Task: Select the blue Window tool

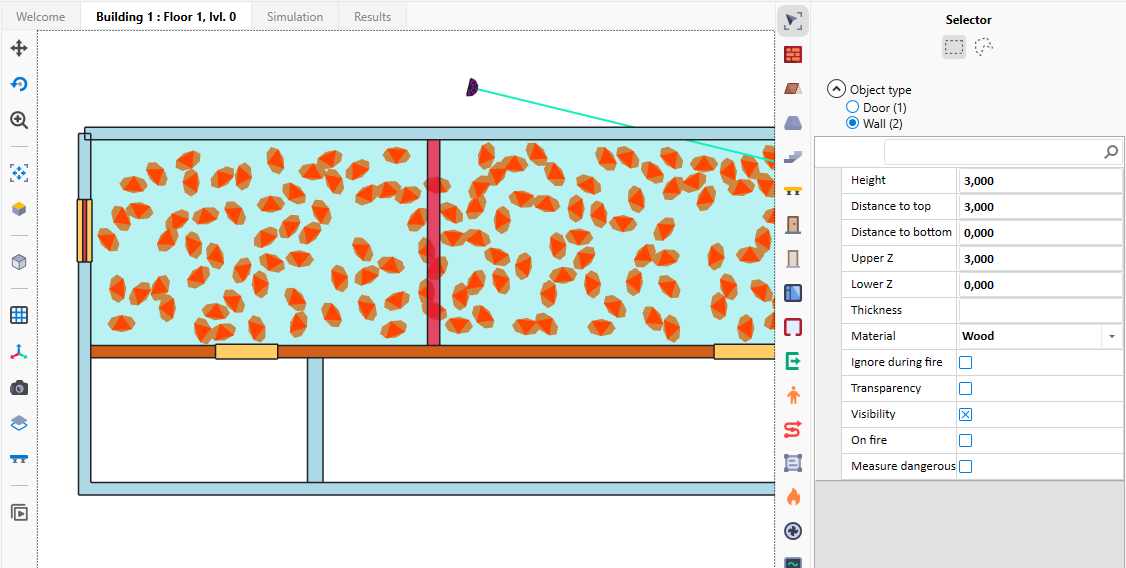Action: tap(793, 293)
